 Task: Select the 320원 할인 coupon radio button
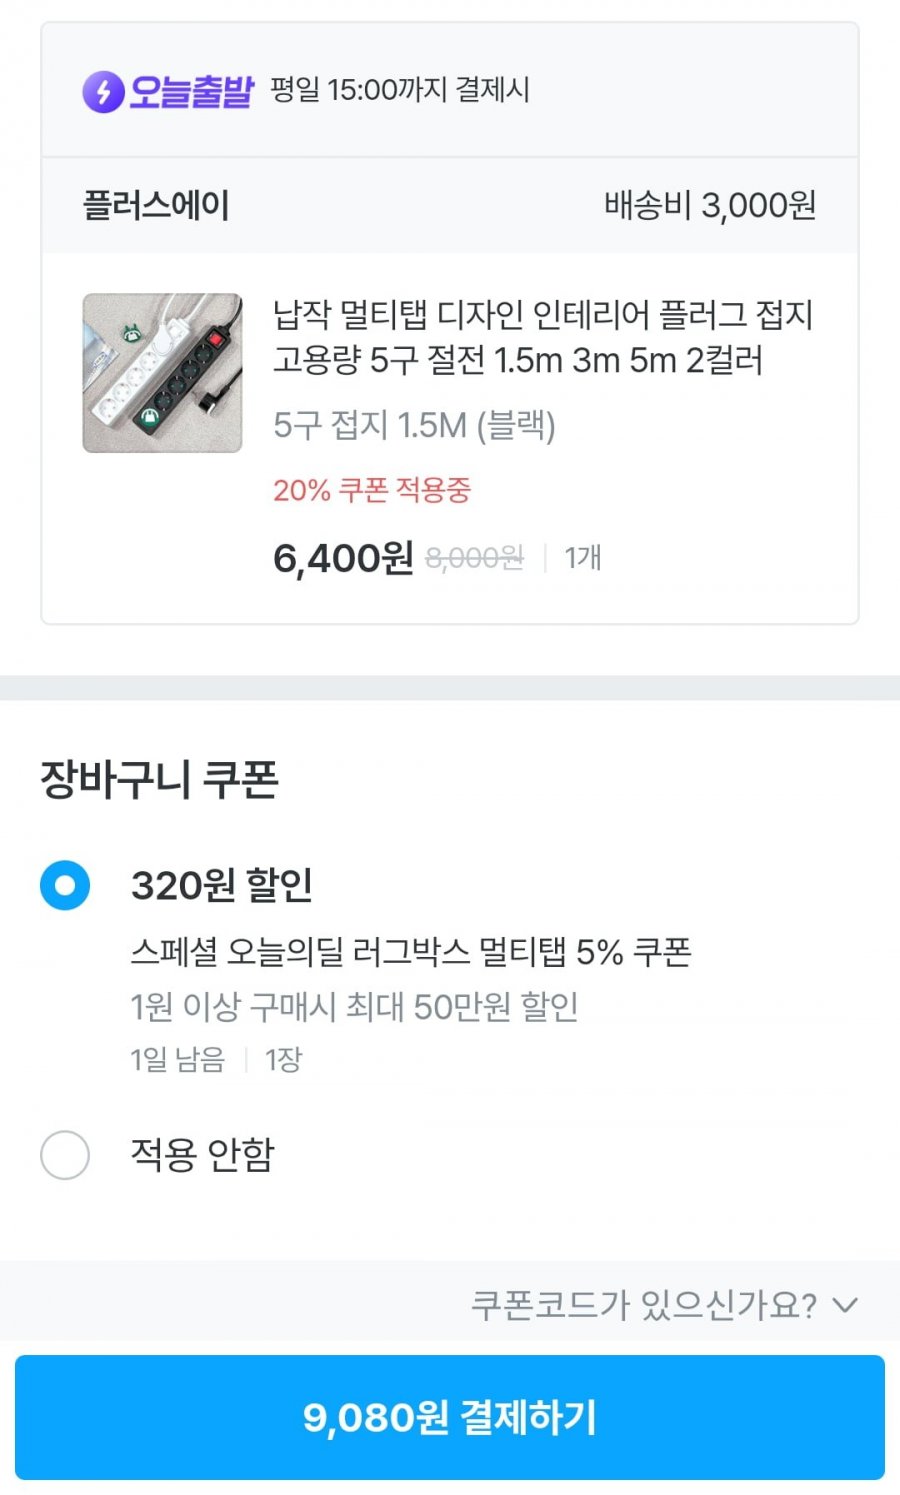(65, 886)
